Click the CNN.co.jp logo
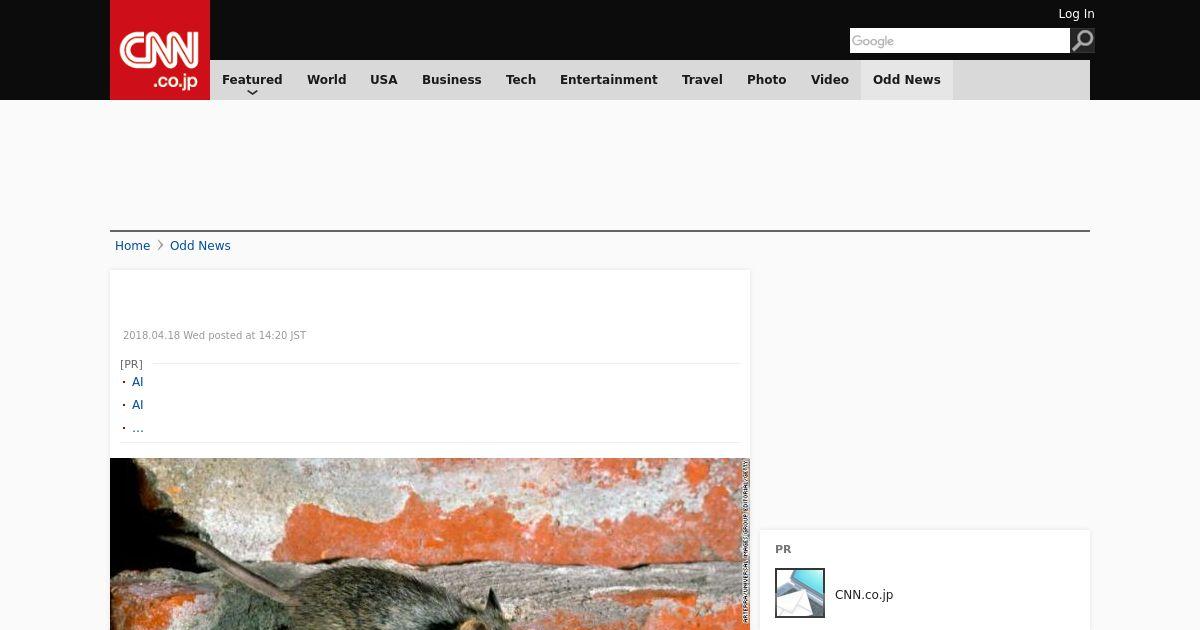The height and width of the screenshot is (630, 1200). click(160, 50)
